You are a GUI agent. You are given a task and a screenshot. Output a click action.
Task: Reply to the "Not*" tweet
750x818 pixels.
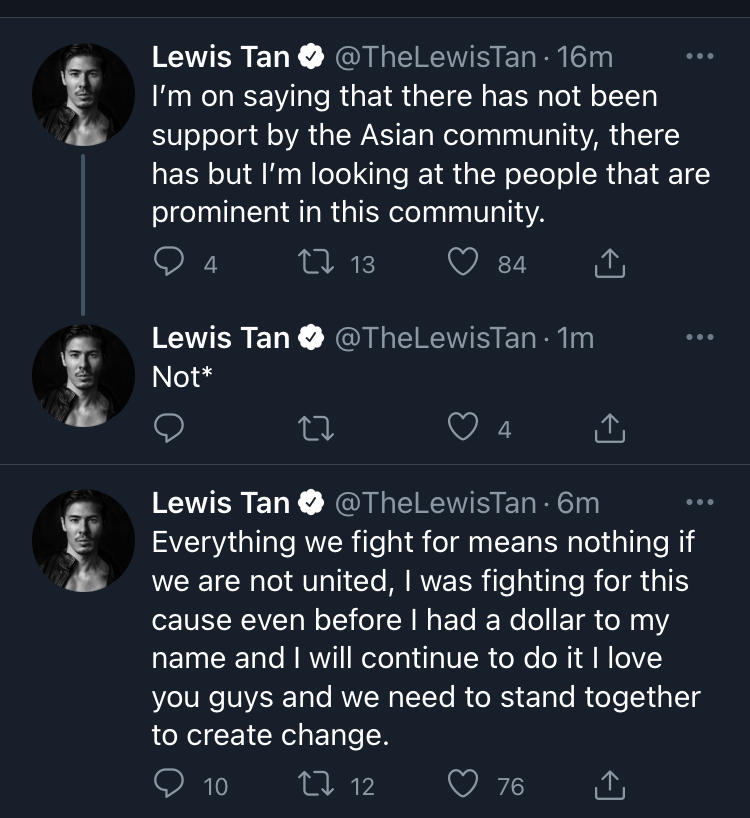coord(169,428)
